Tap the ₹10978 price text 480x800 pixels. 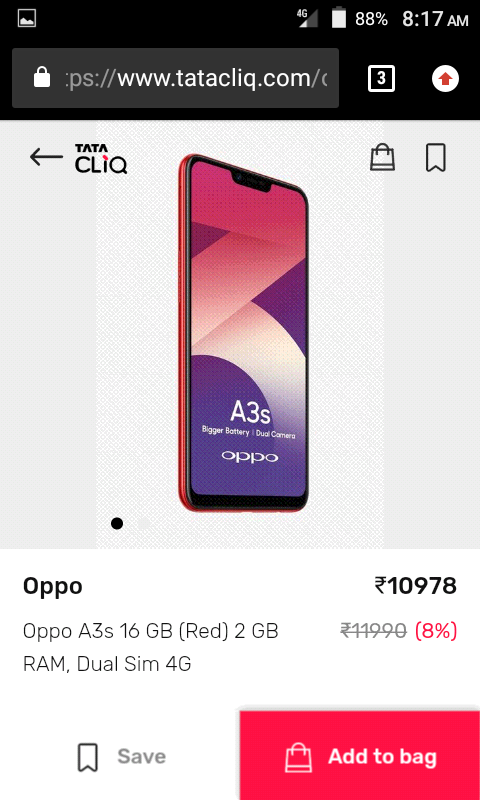(x=416, y=586)
